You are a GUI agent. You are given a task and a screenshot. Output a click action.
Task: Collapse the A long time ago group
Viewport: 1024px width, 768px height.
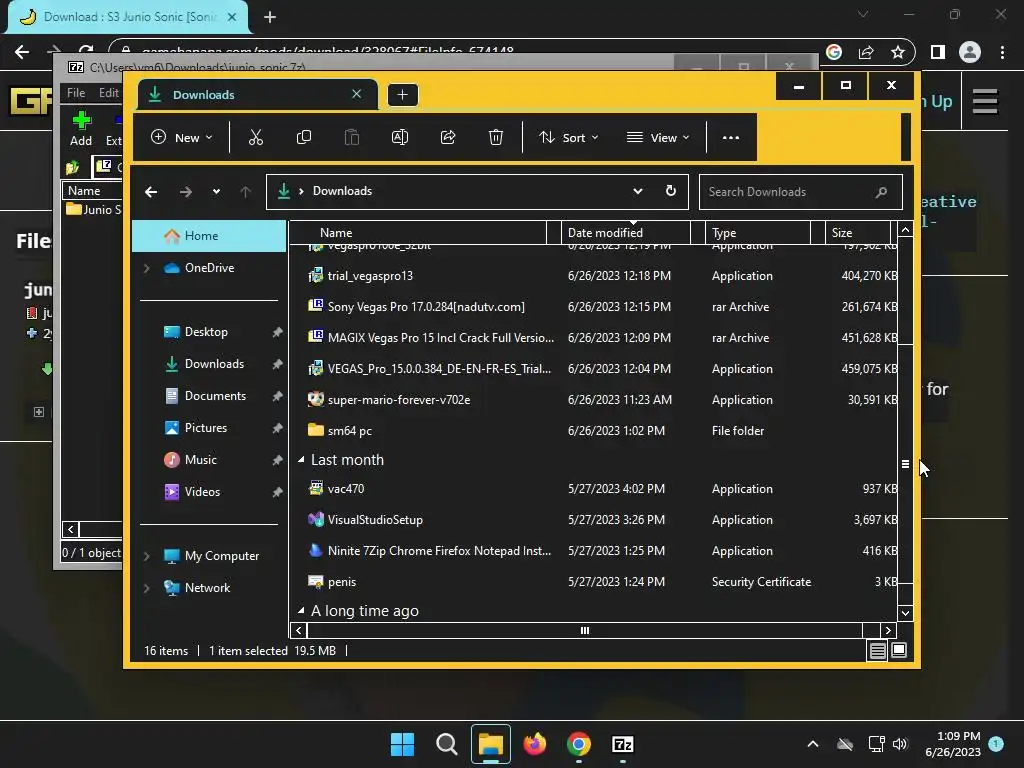pos(301,611)
